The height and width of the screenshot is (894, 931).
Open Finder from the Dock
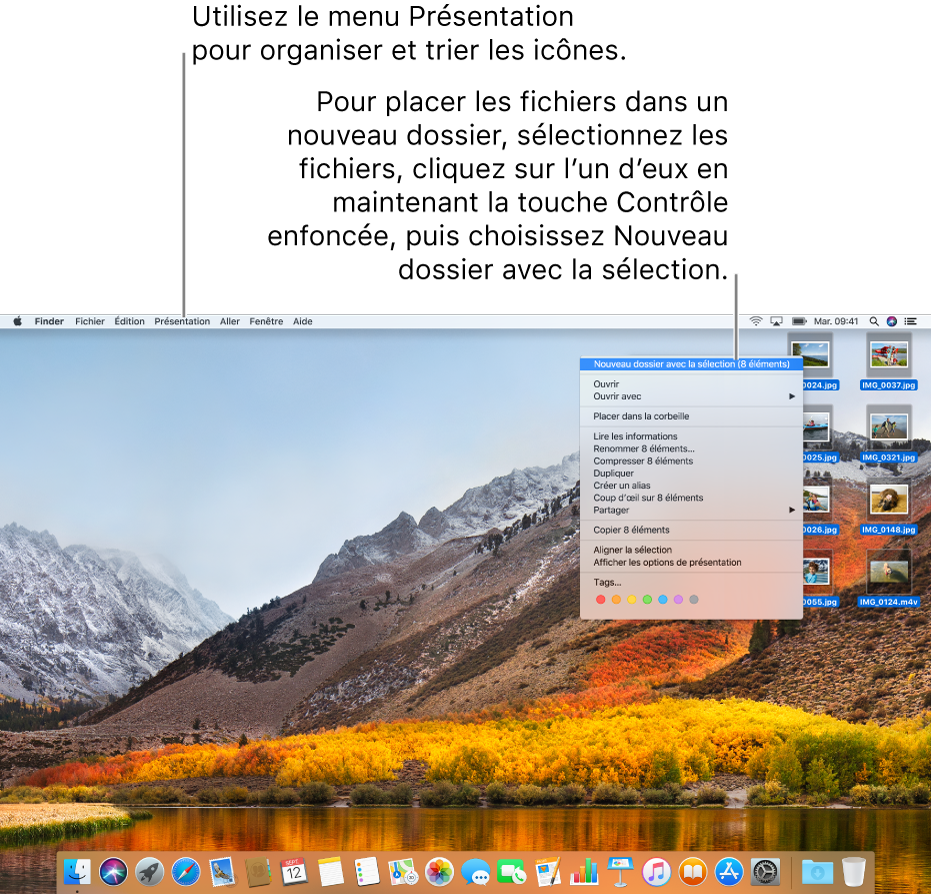tap(77, 872)
